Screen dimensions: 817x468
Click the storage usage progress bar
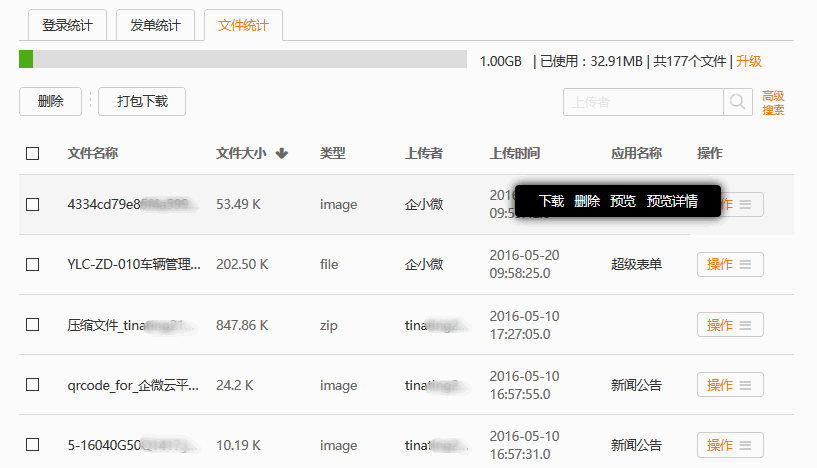point(243,59)
